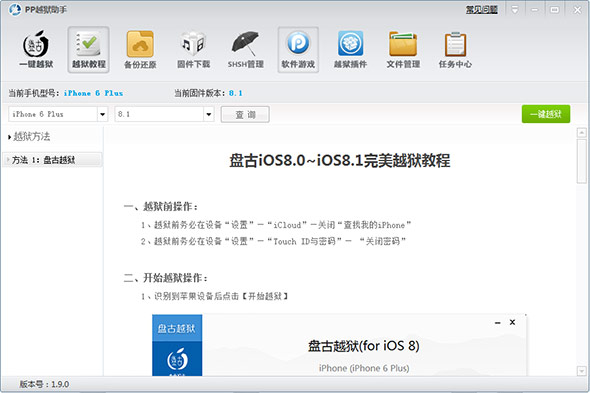Image resolution: width=590 pixels, height=393 pixels.
Task: Open the 越狱插件 jailbreak plugins icon
Action: (350, 50)
